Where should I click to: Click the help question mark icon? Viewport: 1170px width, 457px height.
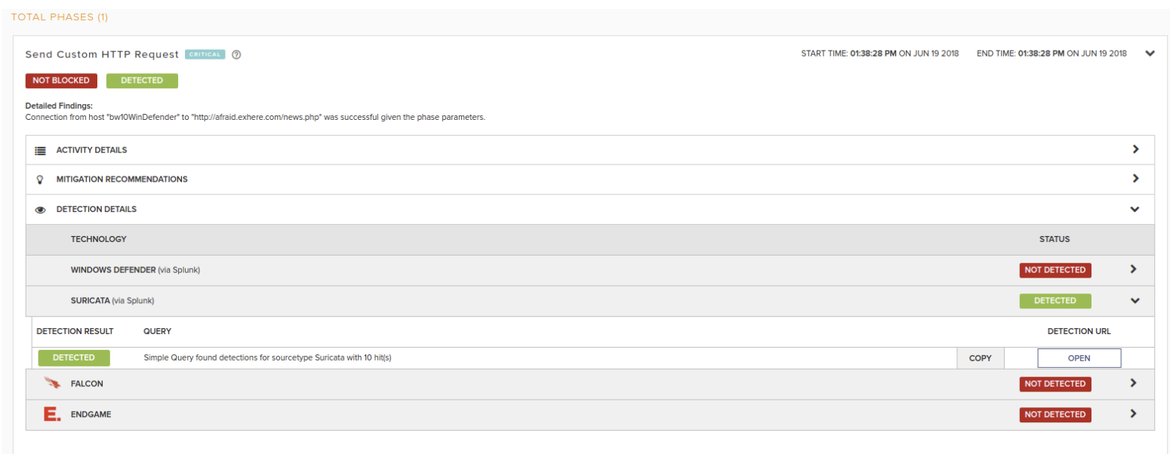[237, 55]
